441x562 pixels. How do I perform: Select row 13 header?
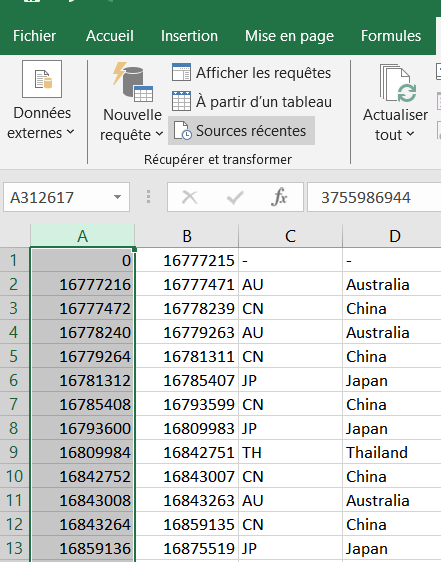click(x=14, y=548)
